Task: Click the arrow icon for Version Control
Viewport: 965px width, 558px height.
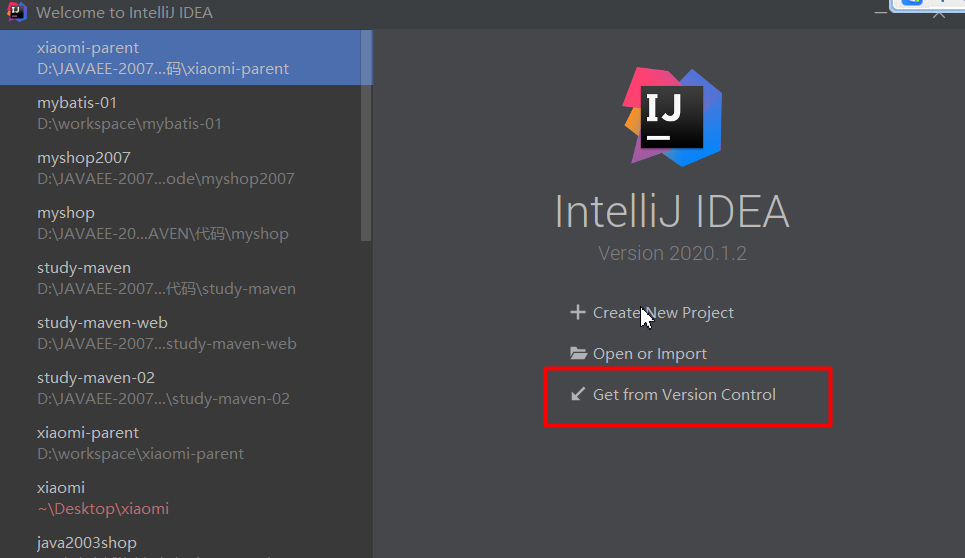Action: [578, 395]
